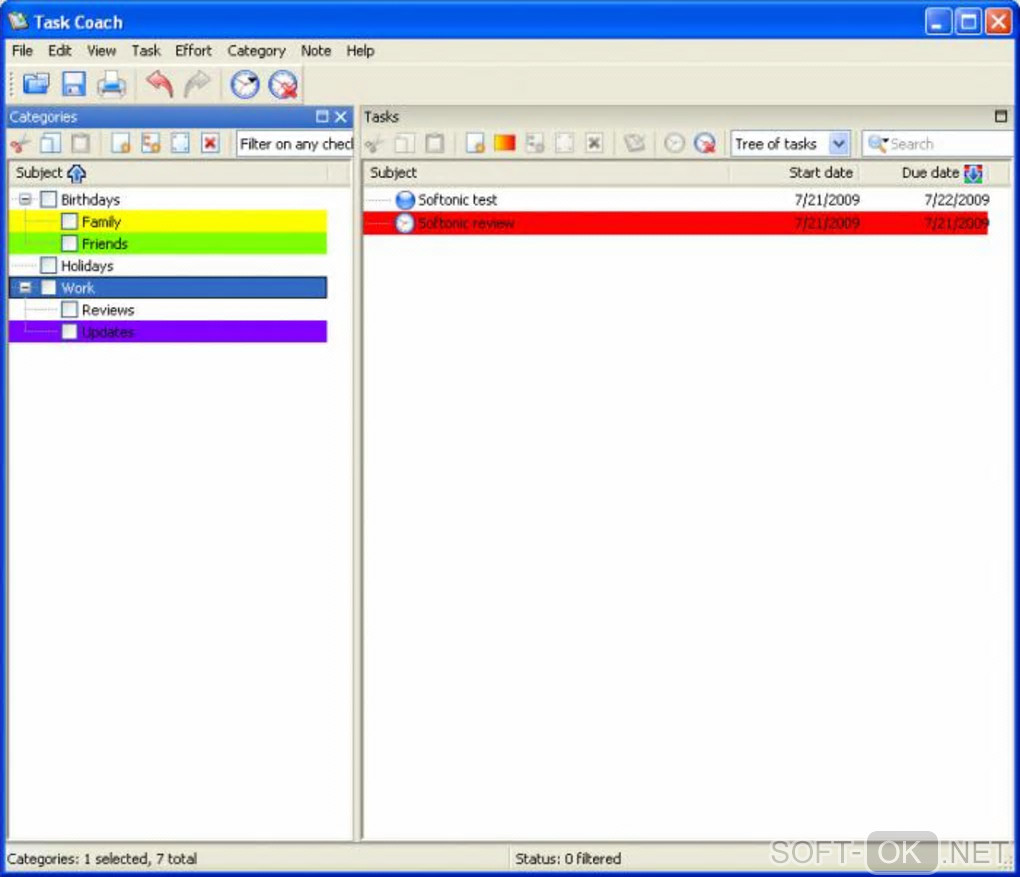Edit the selected task via Tasks toolbar icon
Screen dimensions: 1020x877
pos(565,143)
